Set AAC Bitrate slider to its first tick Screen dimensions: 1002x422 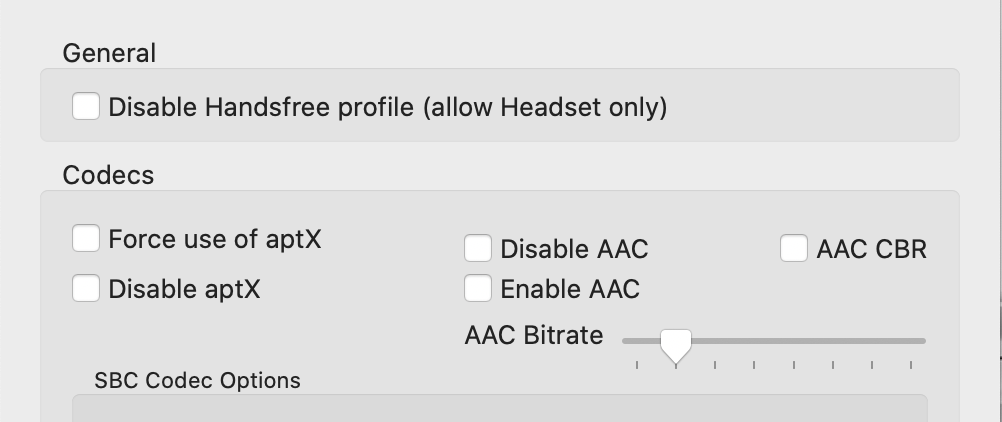pos(637,341)
